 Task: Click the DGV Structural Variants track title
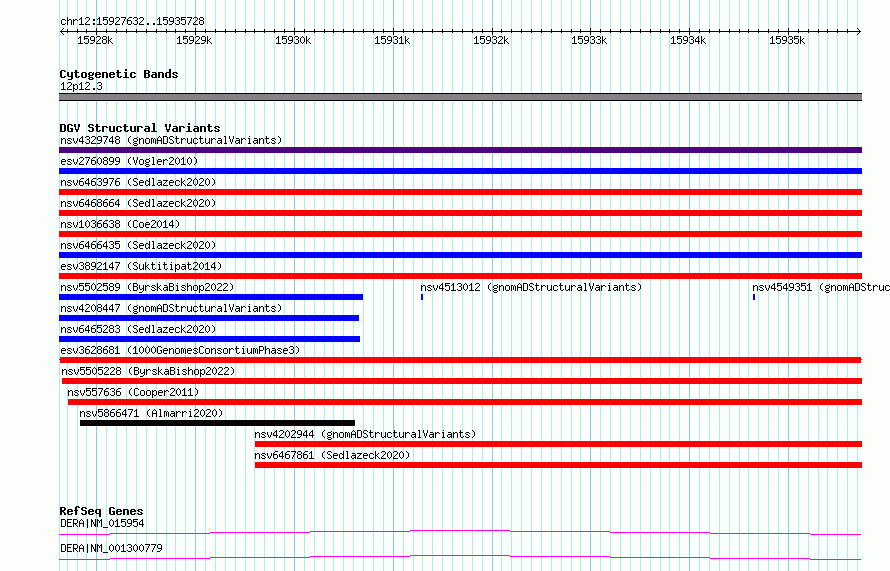point(140,128)
